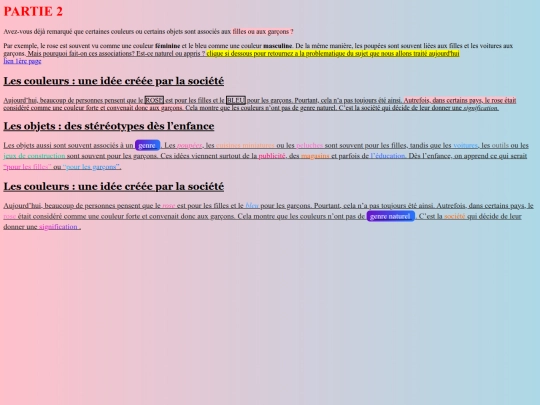Click the purple 'genre' badge
The image size is (540, 405).
147,145
